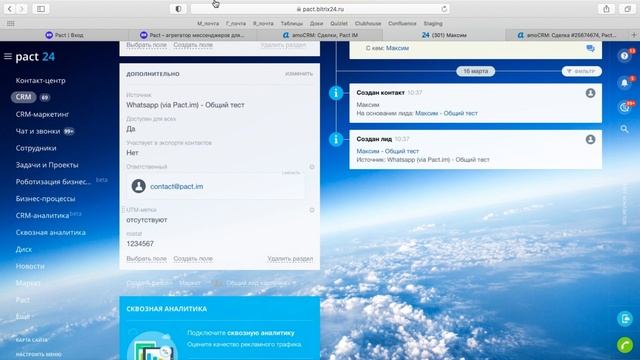Click the info icon beside Создан контакт
640x360 pixels.
pyautogui.click(x=336, y=93)
